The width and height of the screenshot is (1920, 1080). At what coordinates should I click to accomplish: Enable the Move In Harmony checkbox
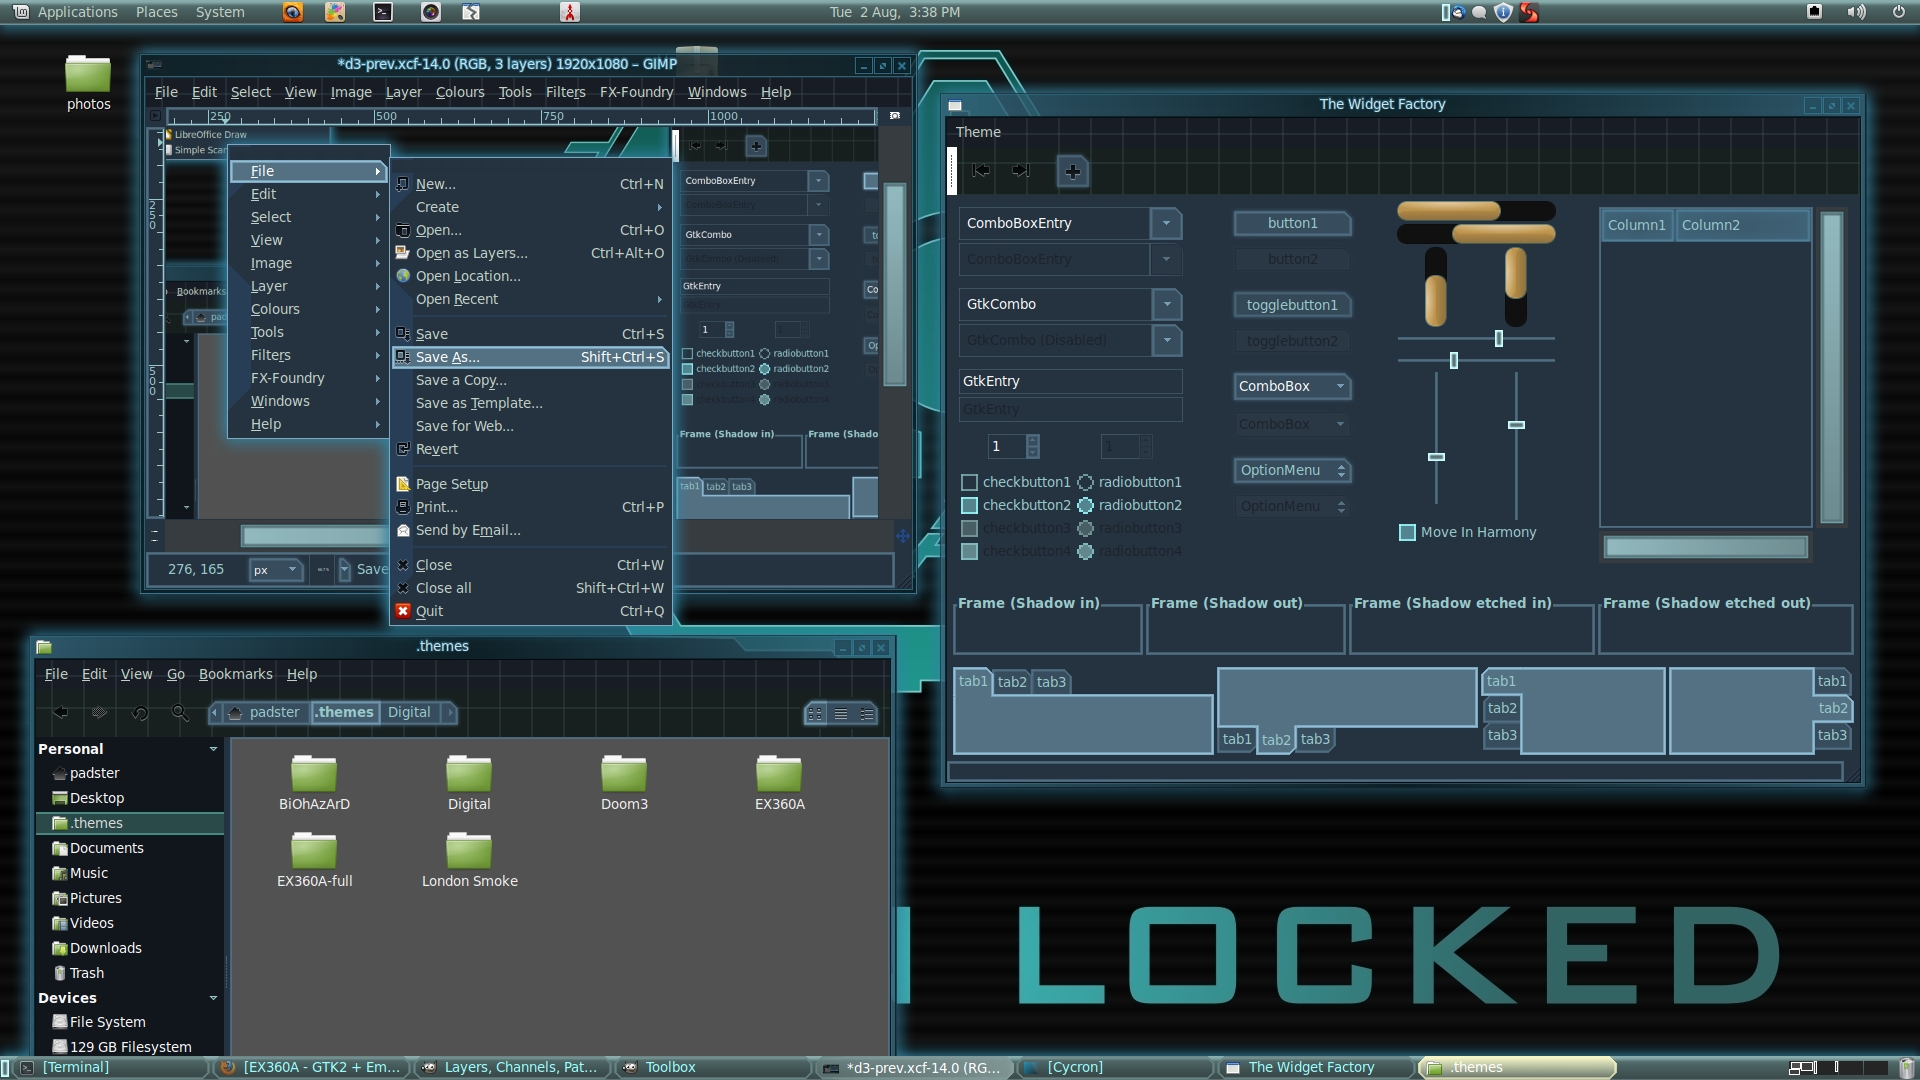coord(1407,532)
